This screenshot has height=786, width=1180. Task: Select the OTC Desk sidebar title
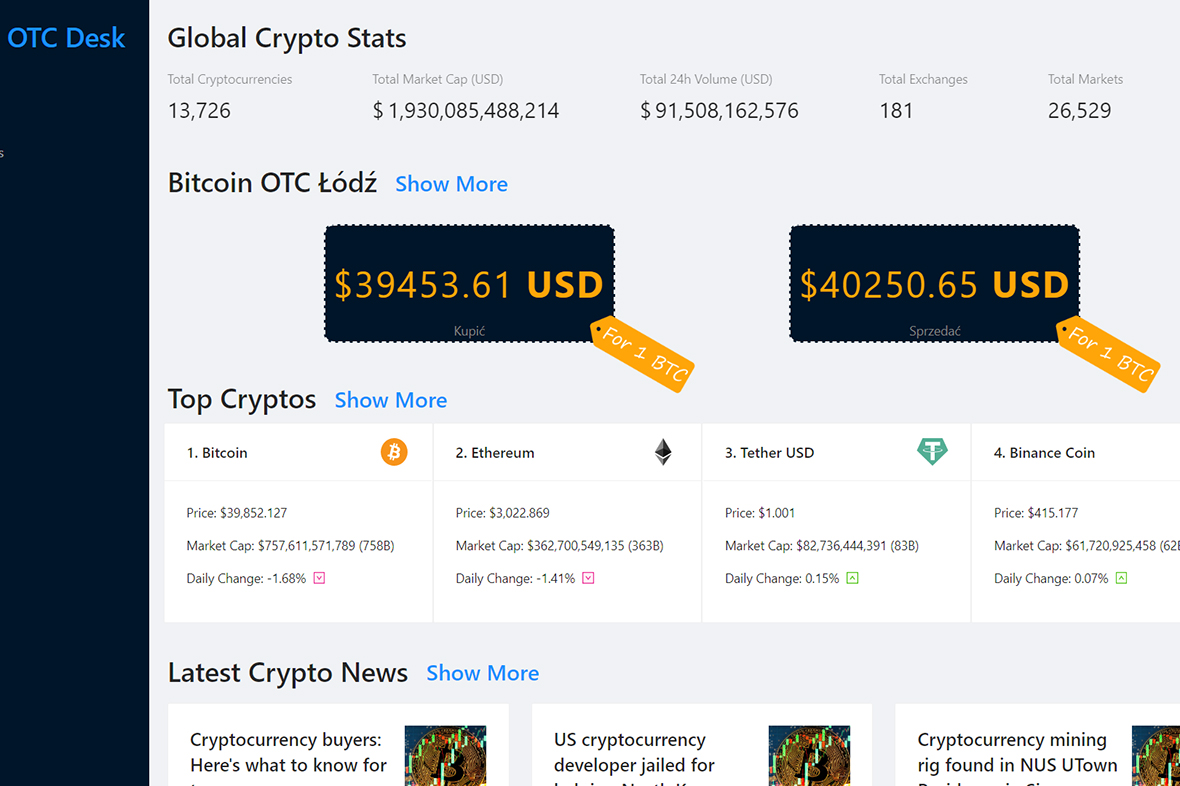click(x=66, y=37)
